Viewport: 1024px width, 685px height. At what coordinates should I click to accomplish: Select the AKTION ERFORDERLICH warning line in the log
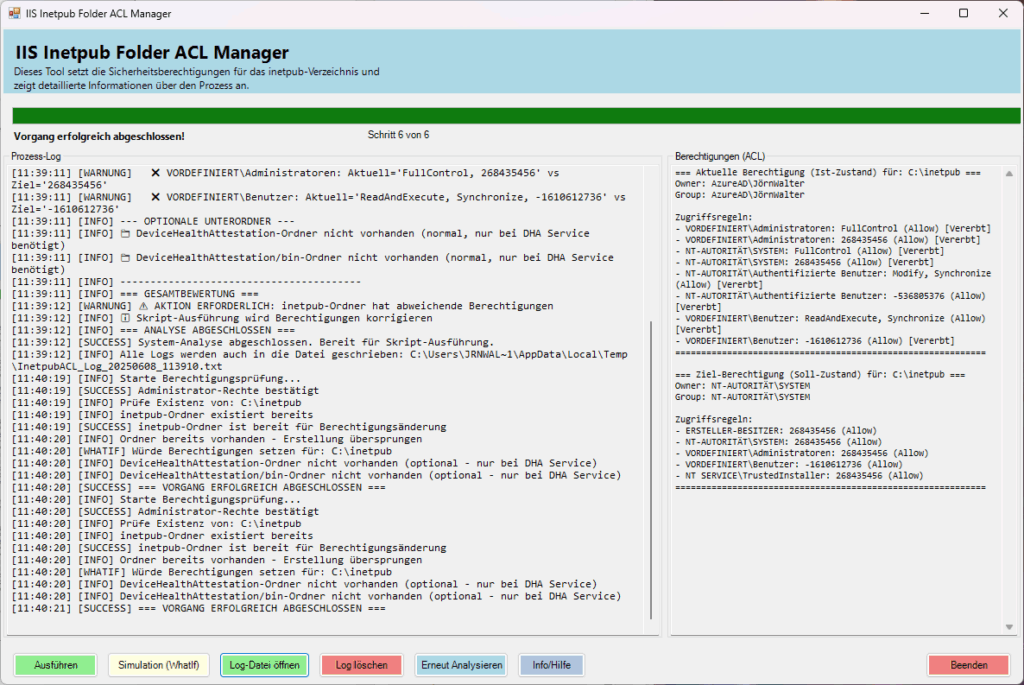tap(300, 306)
